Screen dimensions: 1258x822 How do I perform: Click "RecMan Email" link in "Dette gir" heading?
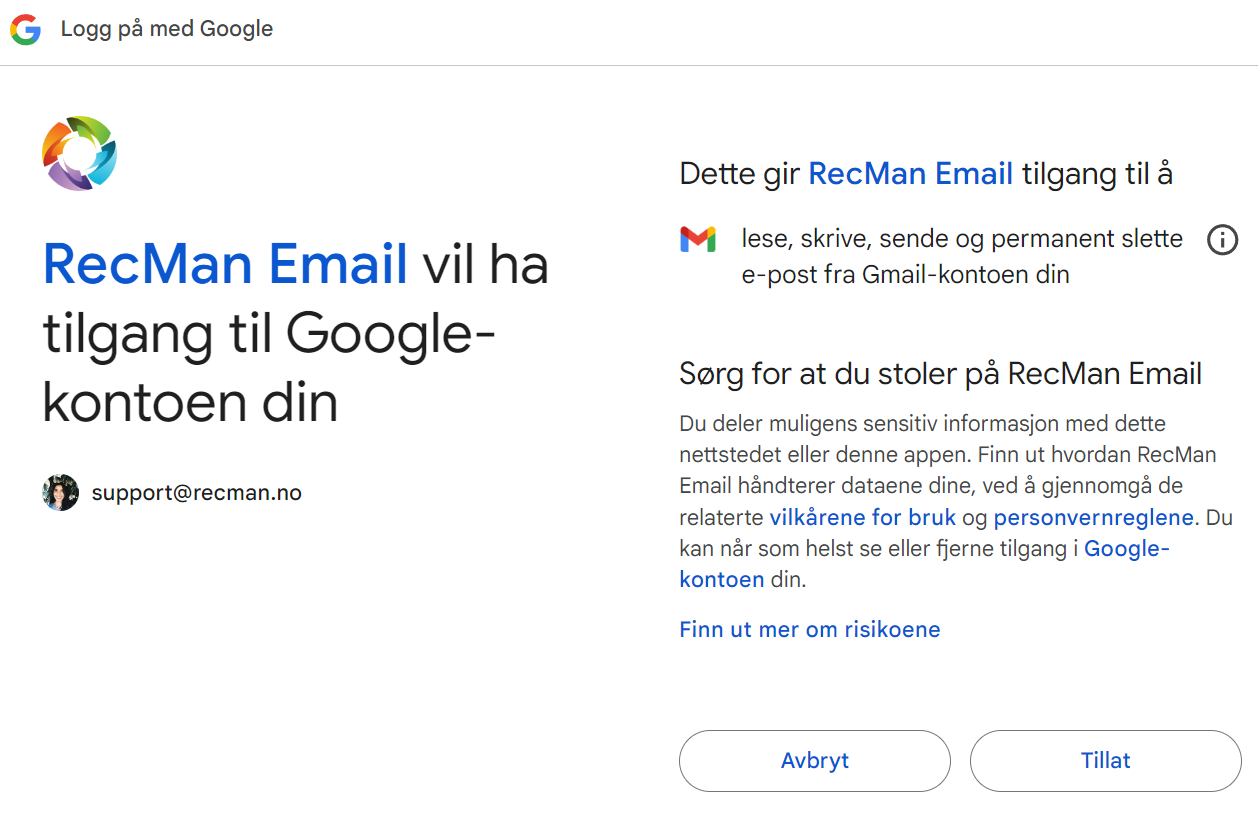(x=910, y=174)
